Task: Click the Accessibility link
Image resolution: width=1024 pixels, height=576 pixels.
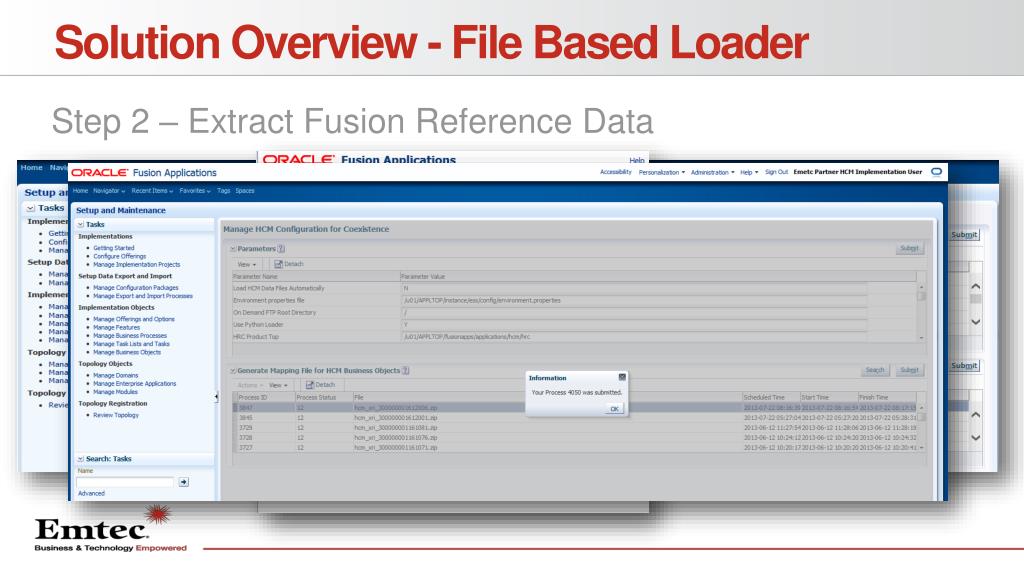Action: click(615, 172)
